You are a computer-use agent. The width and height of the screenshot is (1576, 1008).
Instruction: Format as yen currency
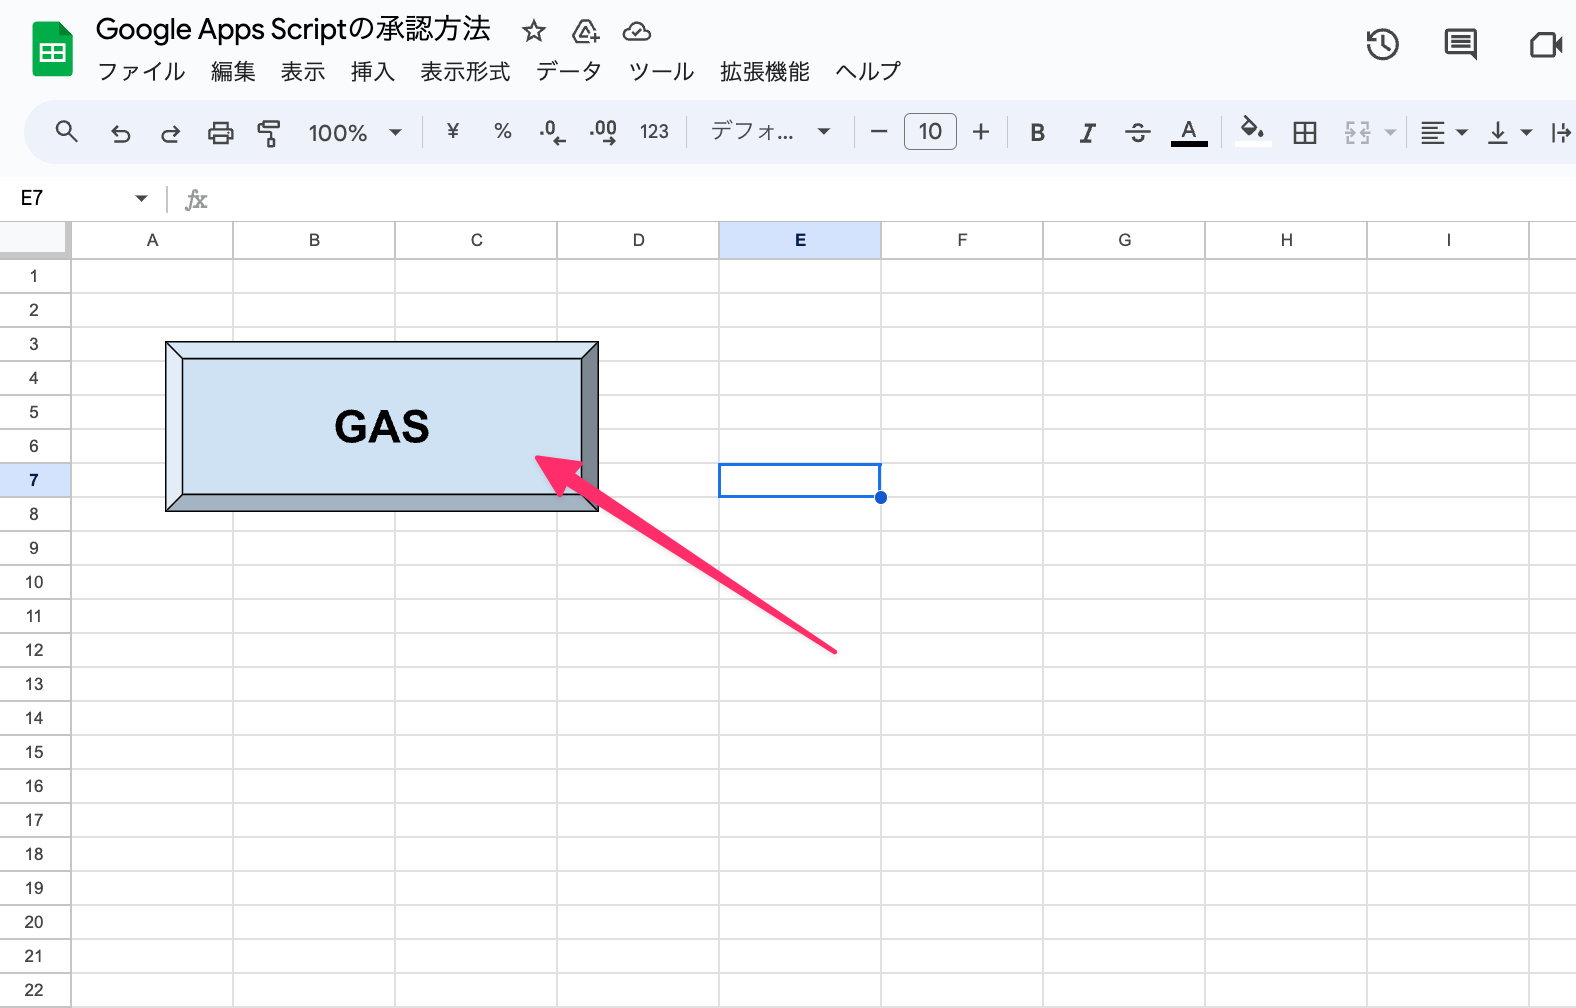pos(453,131)
